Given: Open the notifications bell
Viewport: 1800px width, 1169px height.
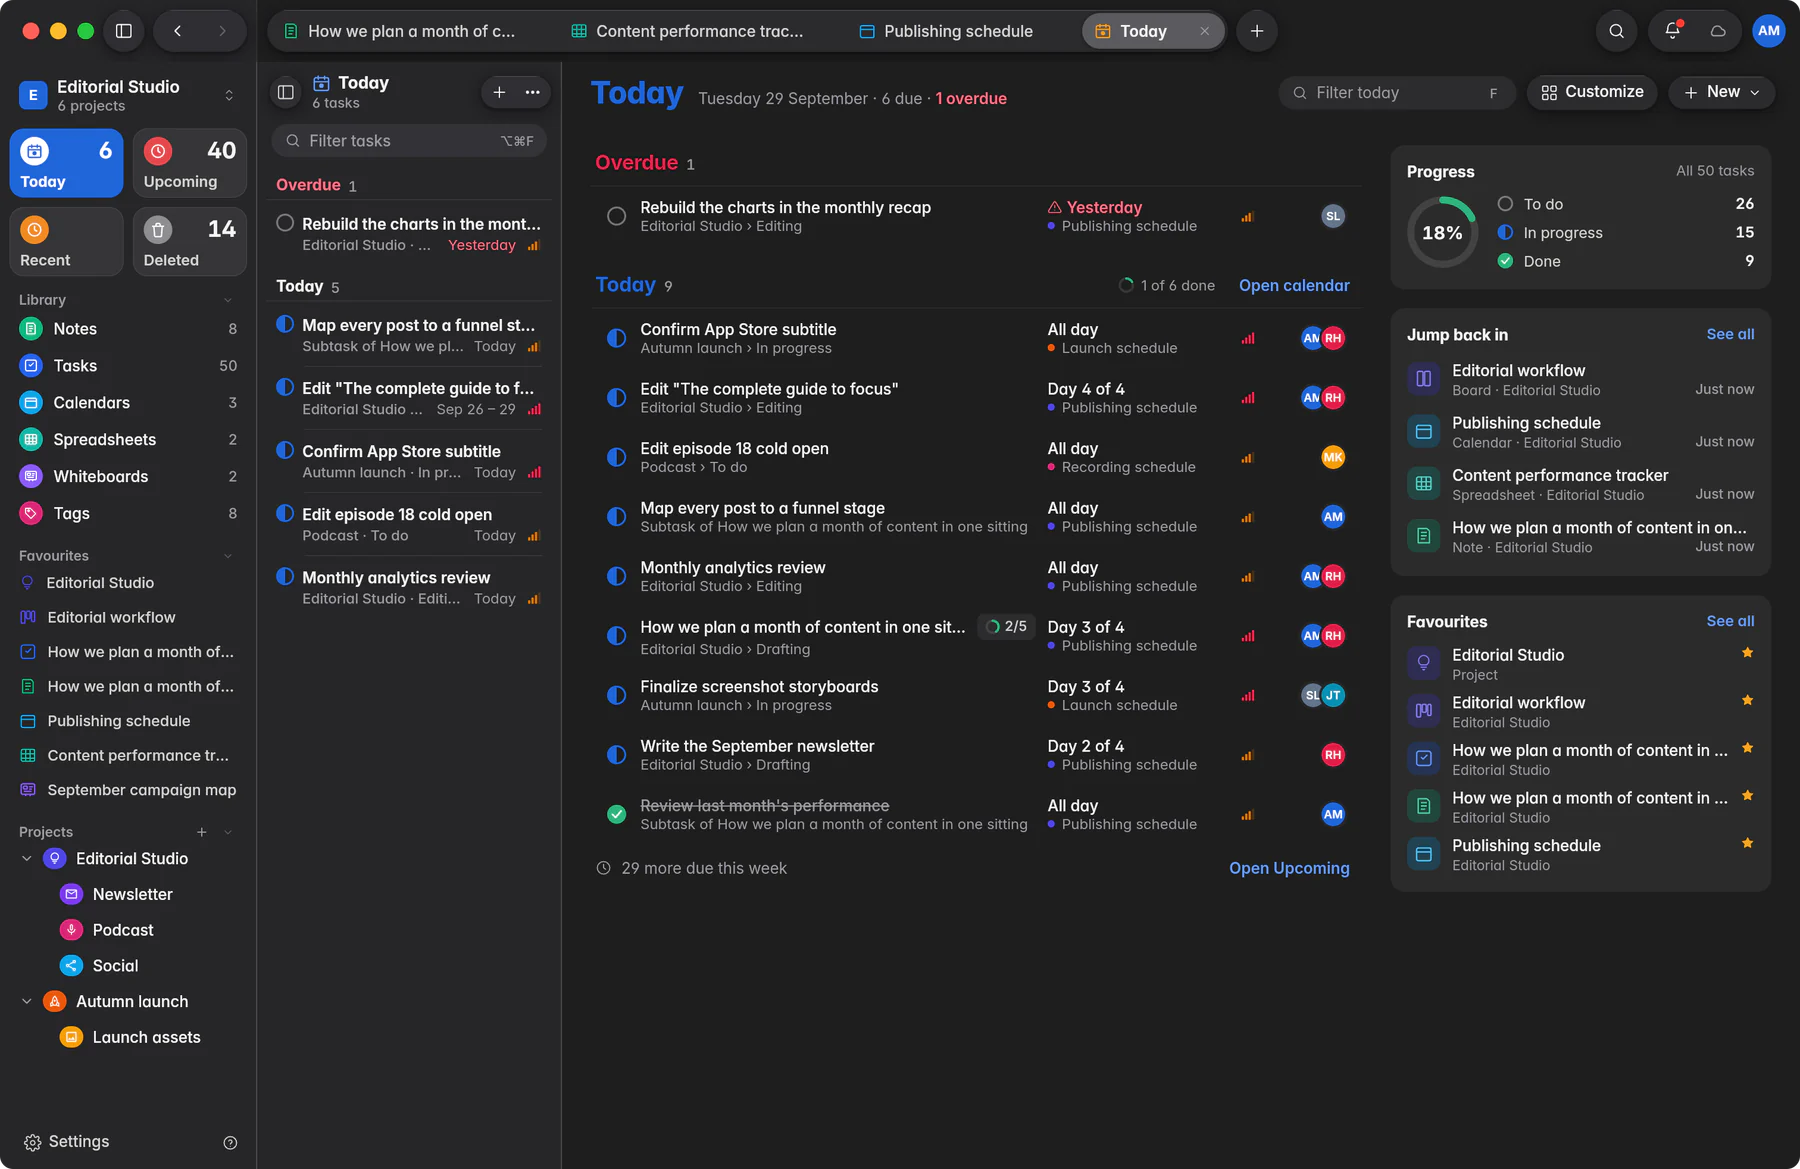Looking at the screenshot, I should tap(1672, 31).
